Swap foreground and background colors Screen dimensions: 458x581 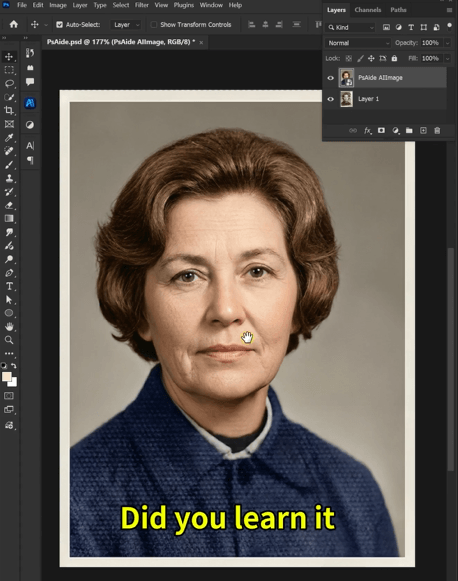coord(14,366)
